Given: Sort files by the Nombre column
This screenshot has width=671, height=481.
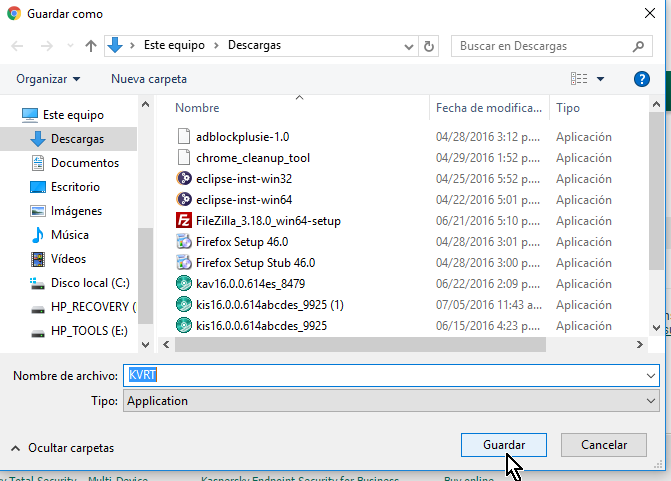Looking at the screenshot, I should click(x=197, y=108).
